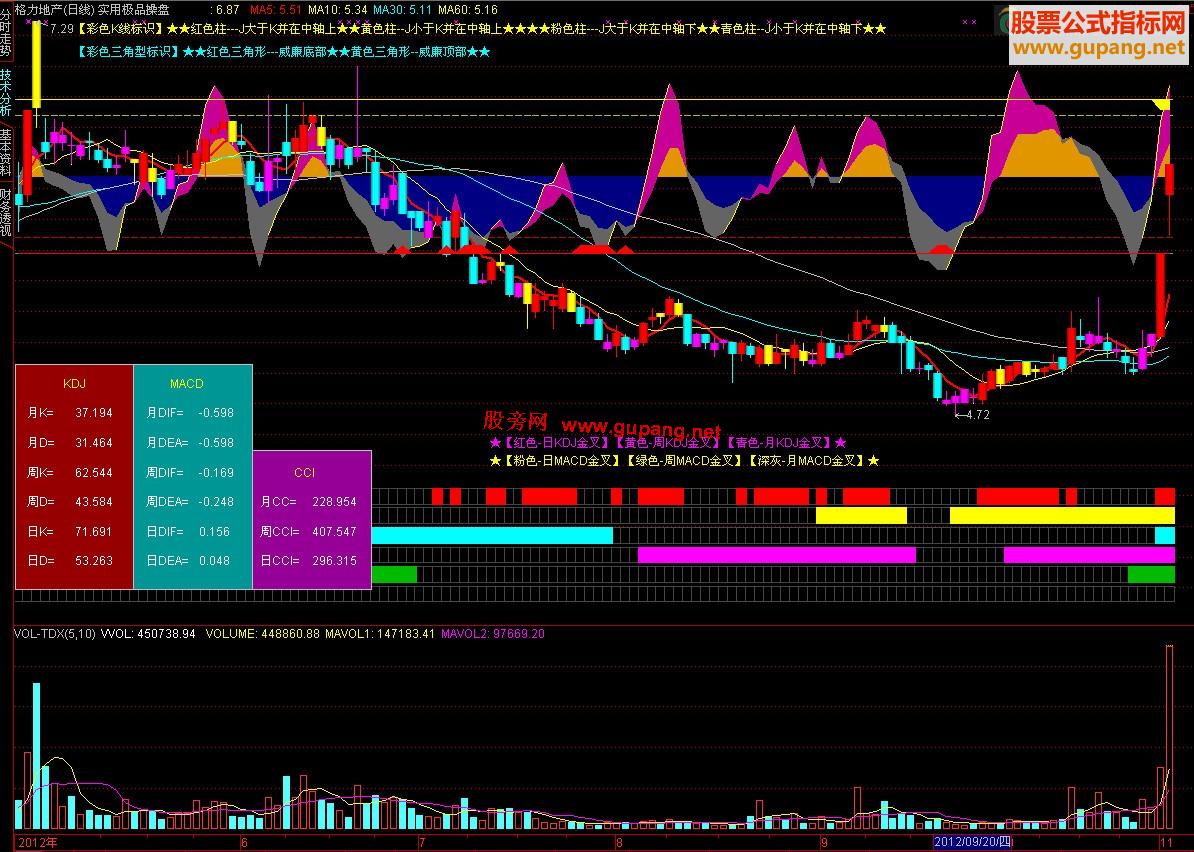Click the MA30: 5.11 readout
This screenshot has width=1194, height=852.
point(402,10)
